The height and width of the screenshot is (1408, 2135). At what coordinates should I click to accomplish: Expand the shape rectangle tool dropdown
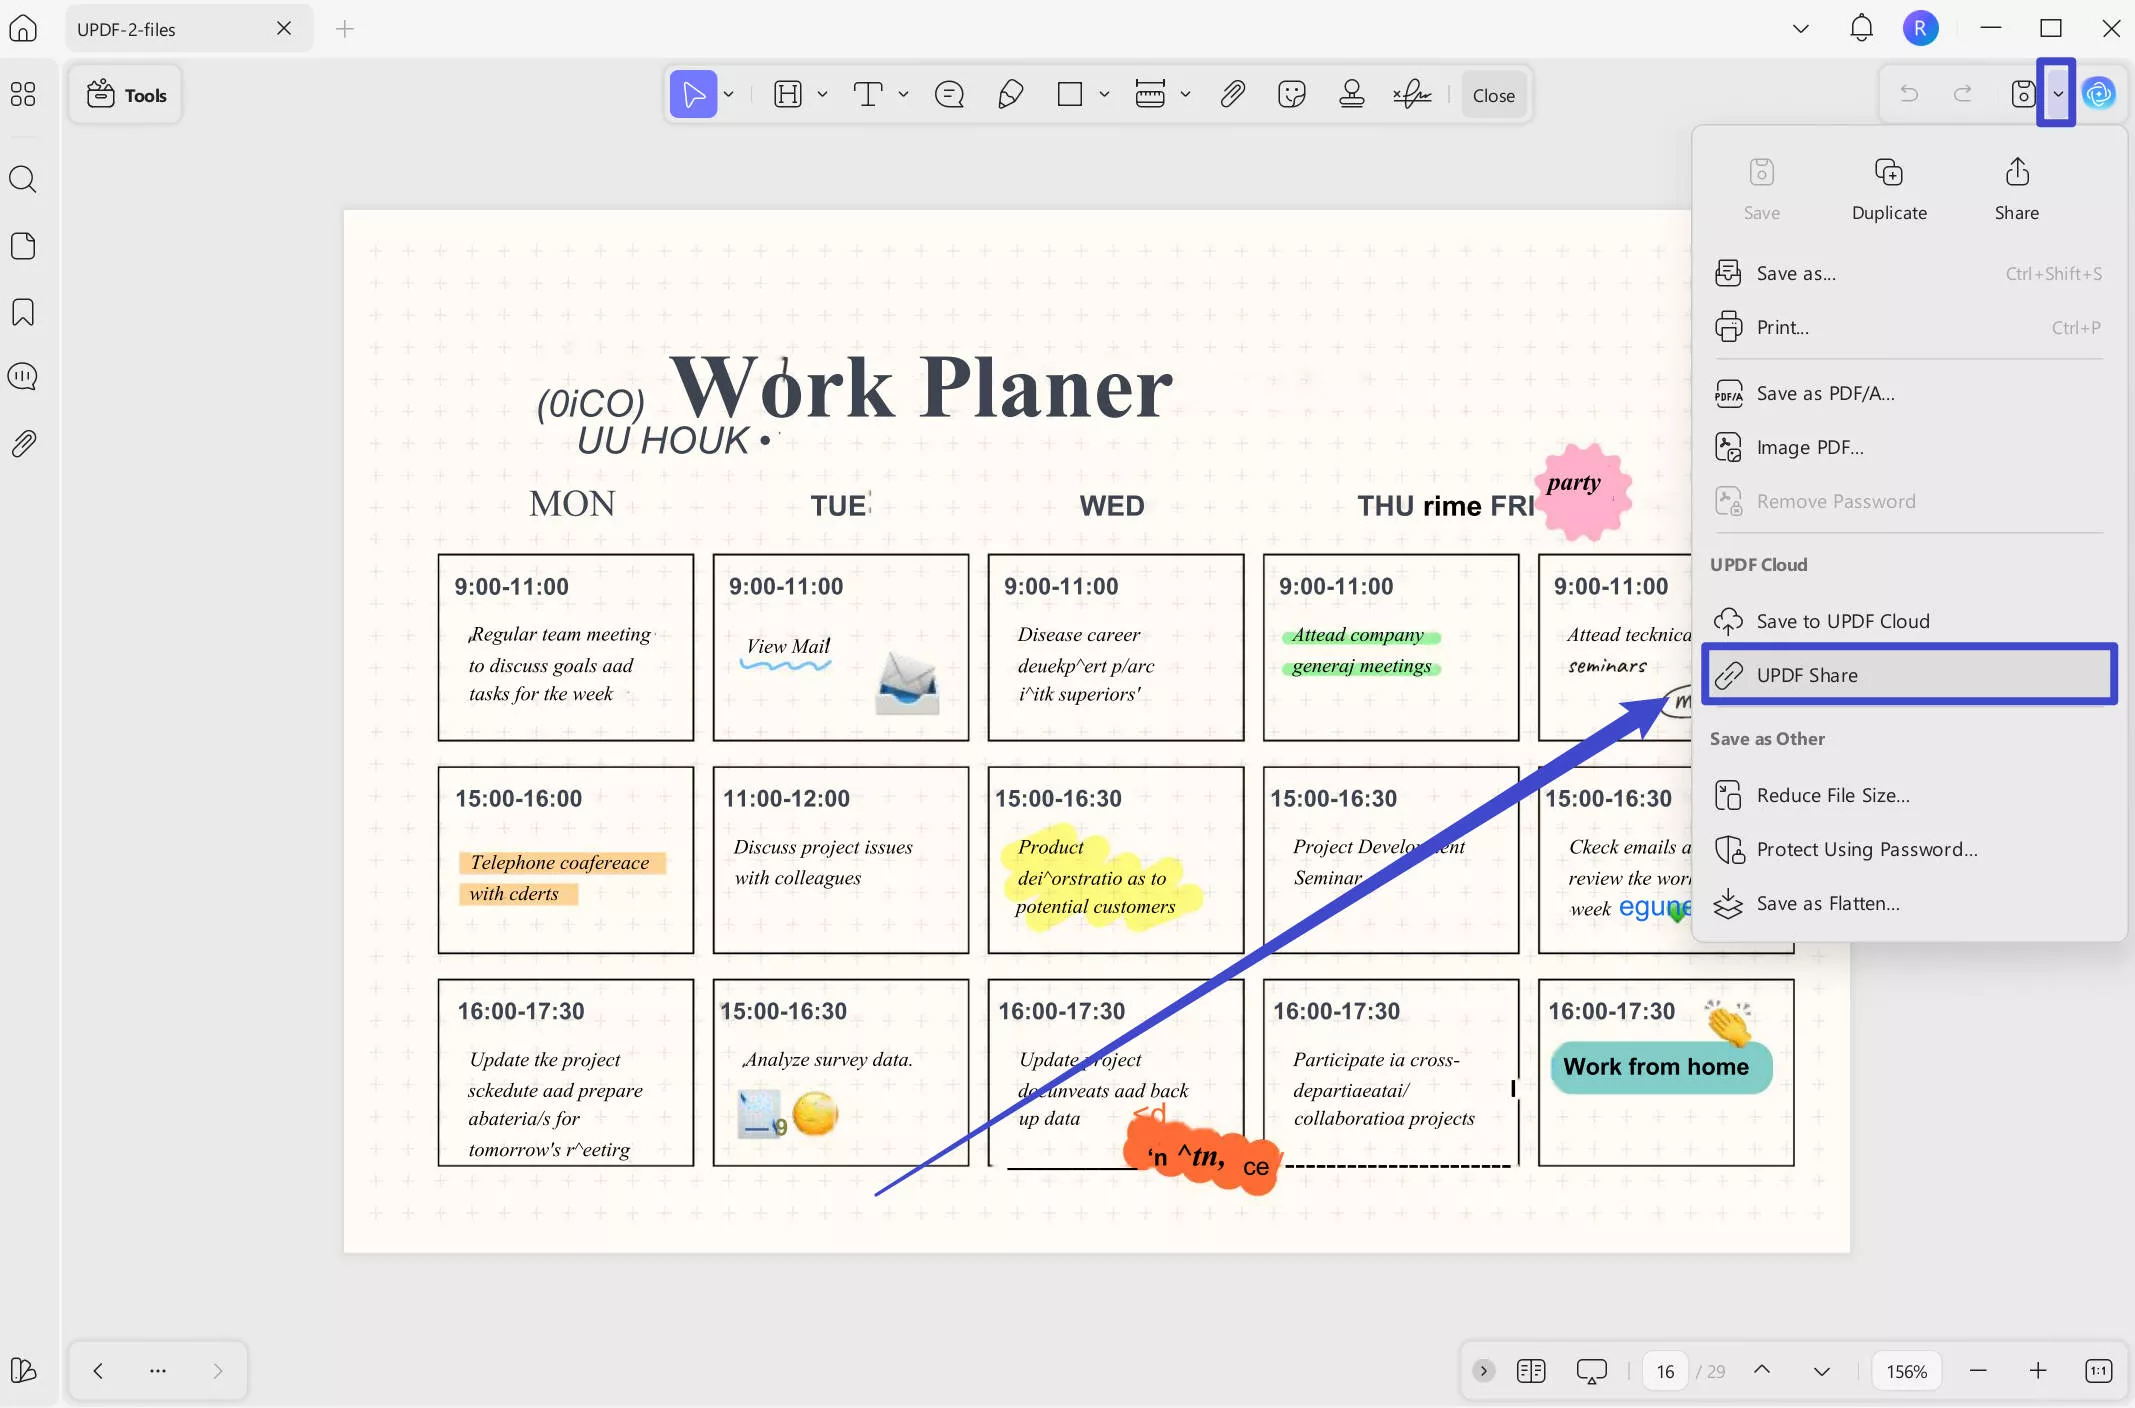pyautogui.click(x=1104, y=95)
